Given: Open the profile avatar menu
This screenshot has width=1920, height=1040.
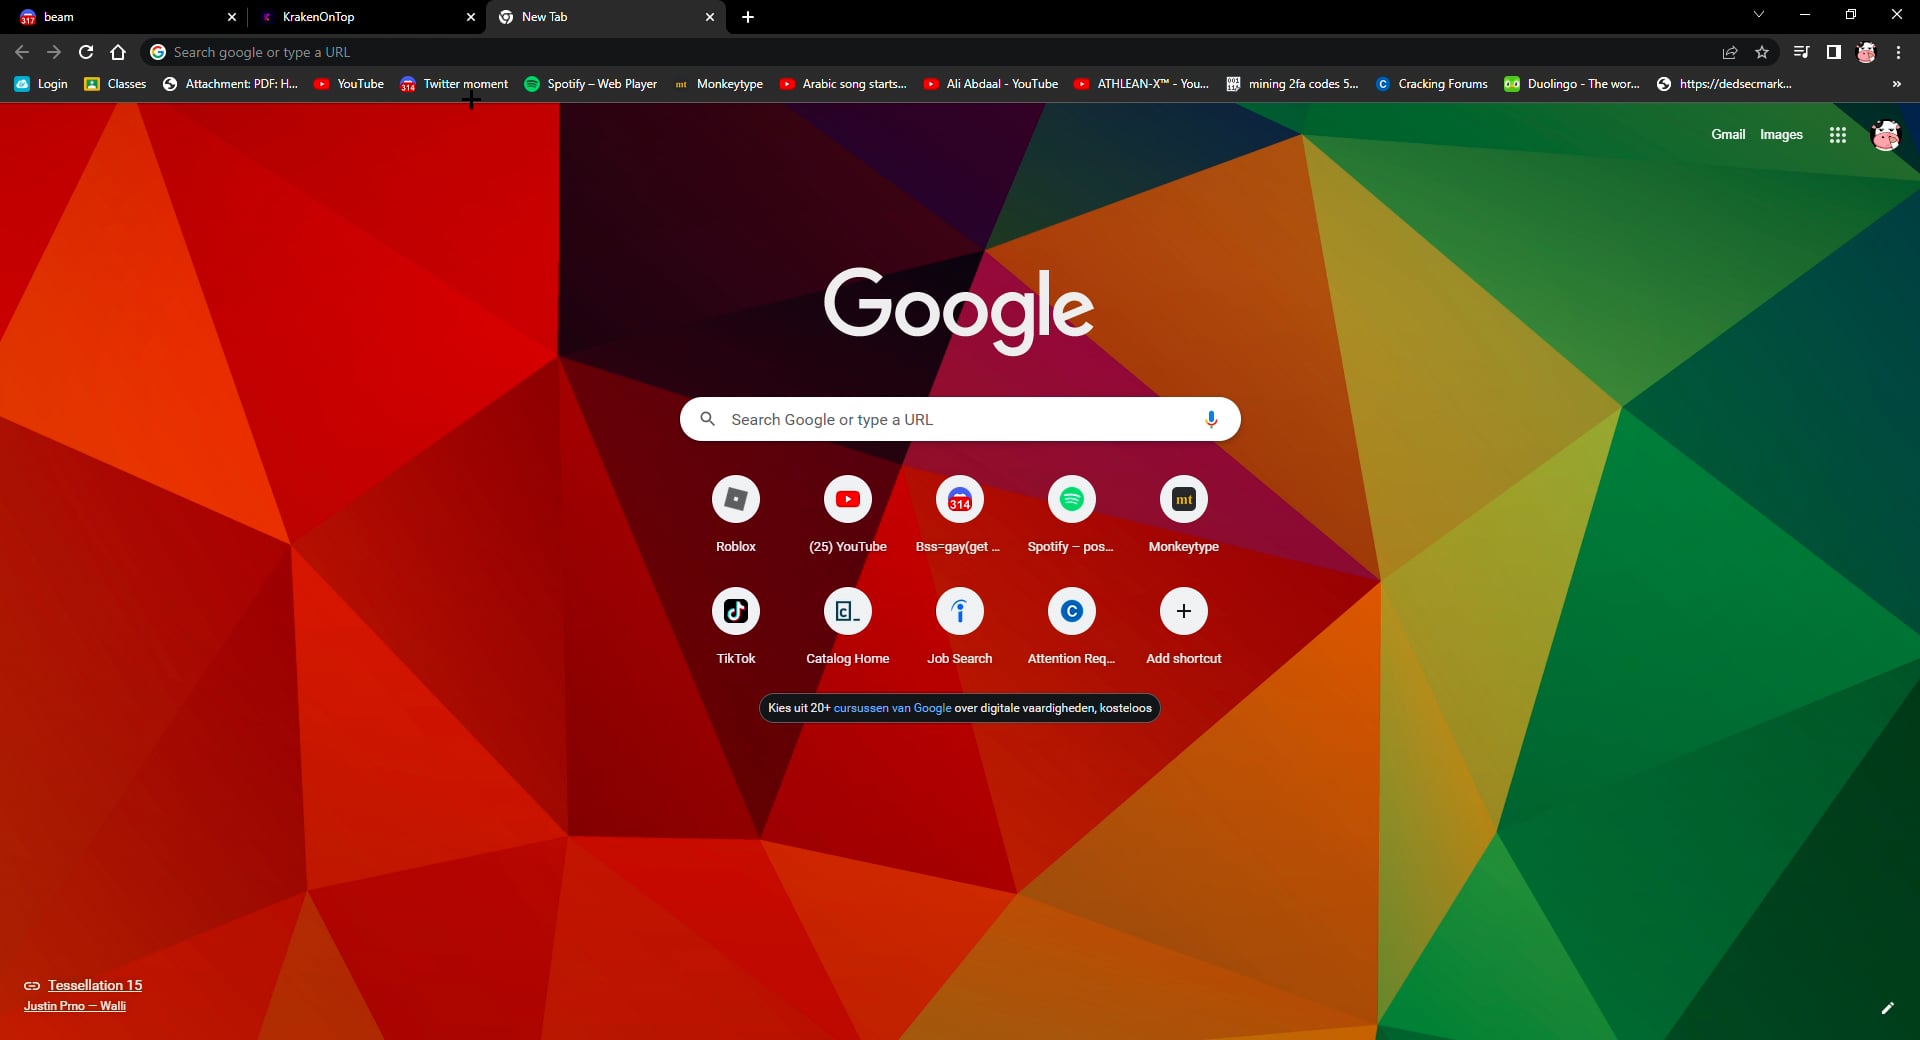Looking at the screenshot, I should coord(1866,52).
